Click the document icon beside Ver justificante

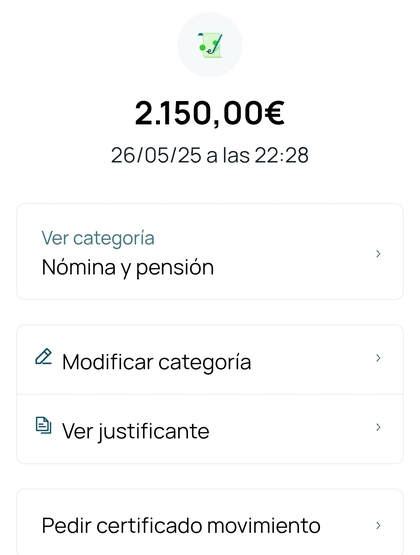(44, 425)
